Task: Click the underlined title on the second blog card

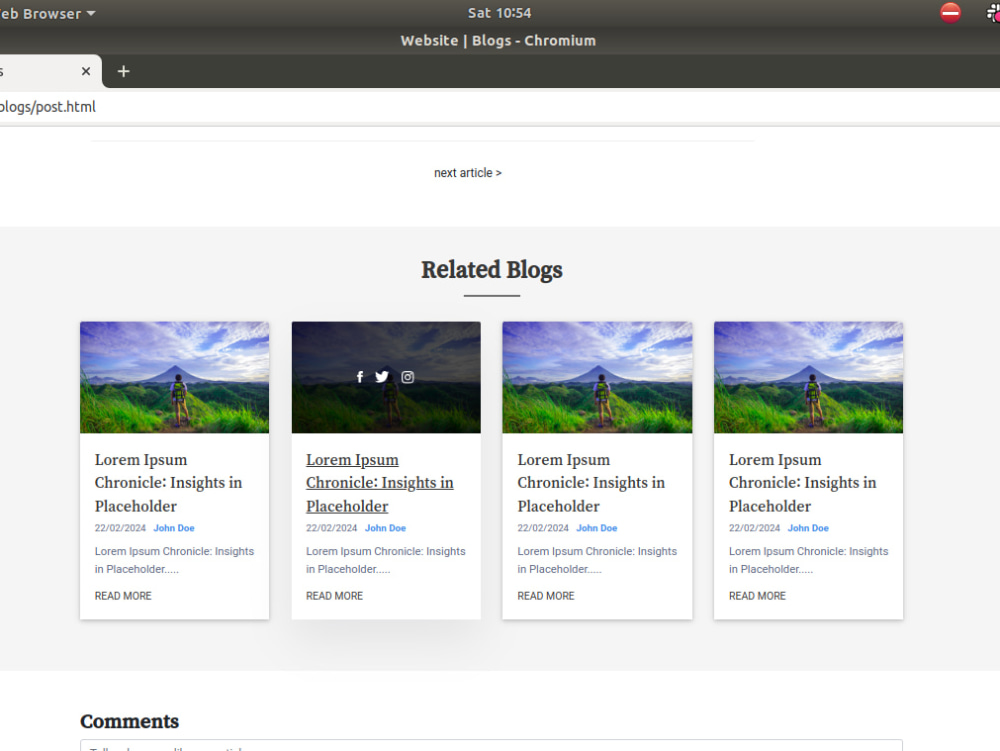Action: [379, 483]
